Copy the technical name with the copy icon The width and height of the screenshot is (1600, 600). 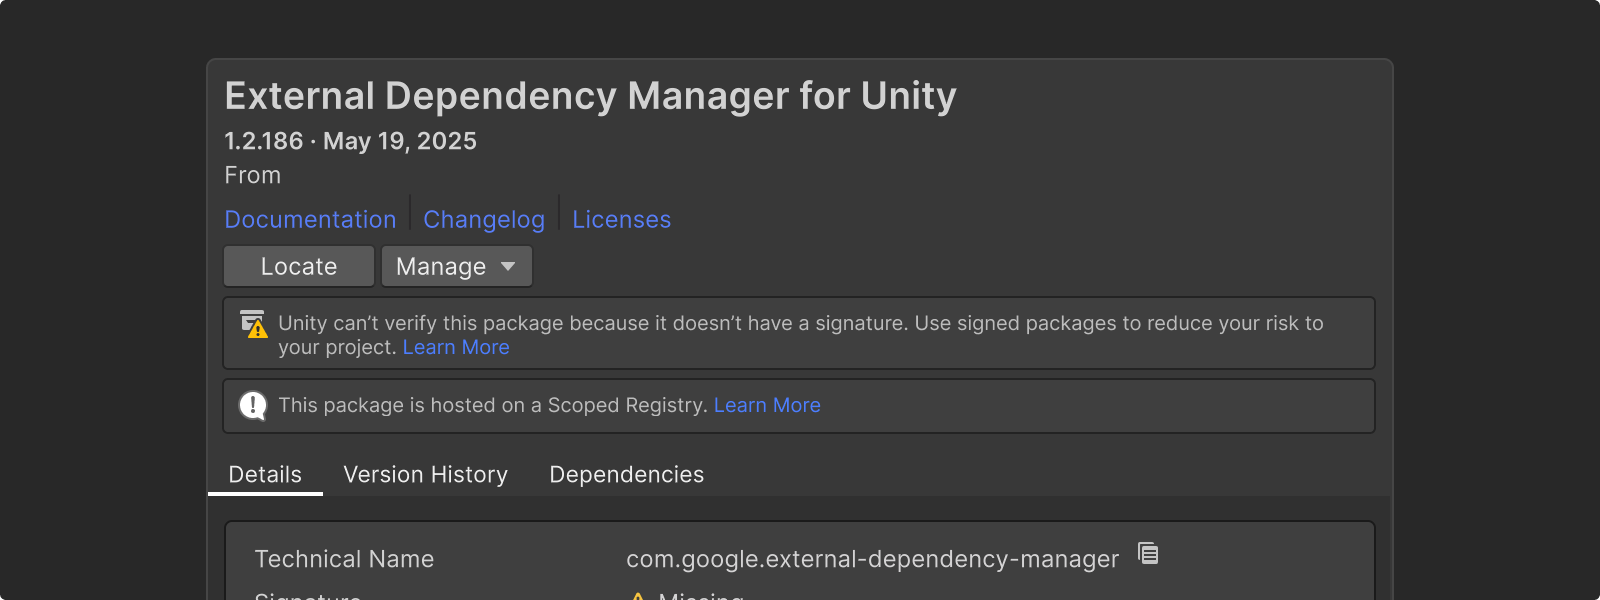pyautogui.click(x=1148, y=553)
